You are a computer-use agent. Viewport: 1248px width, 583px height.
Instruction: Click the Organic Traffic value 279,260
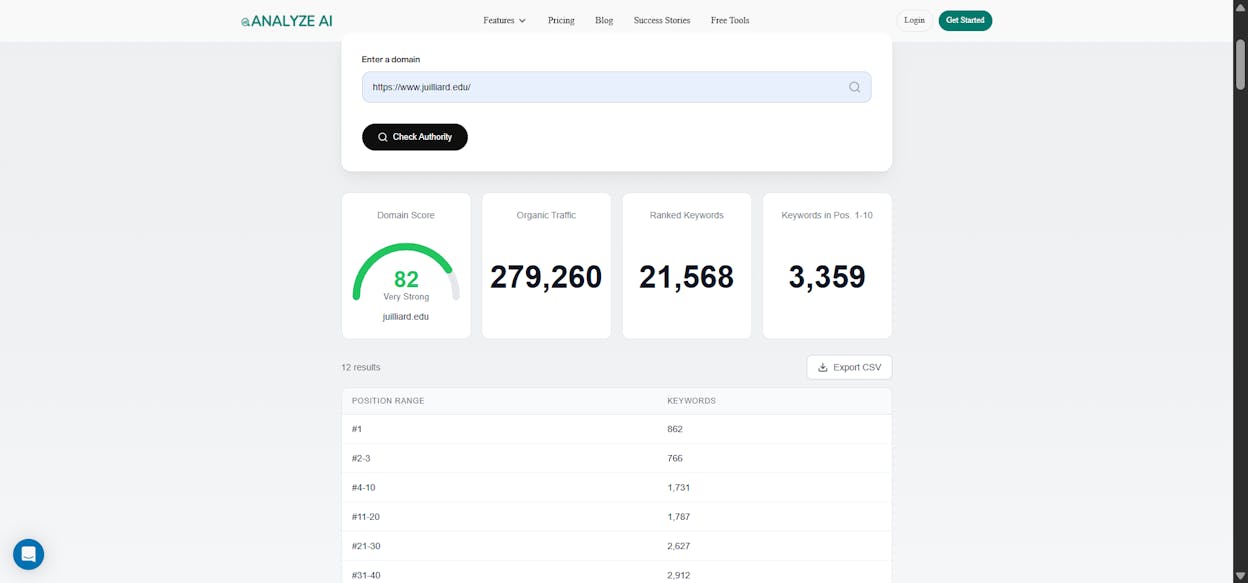(546, 277)
